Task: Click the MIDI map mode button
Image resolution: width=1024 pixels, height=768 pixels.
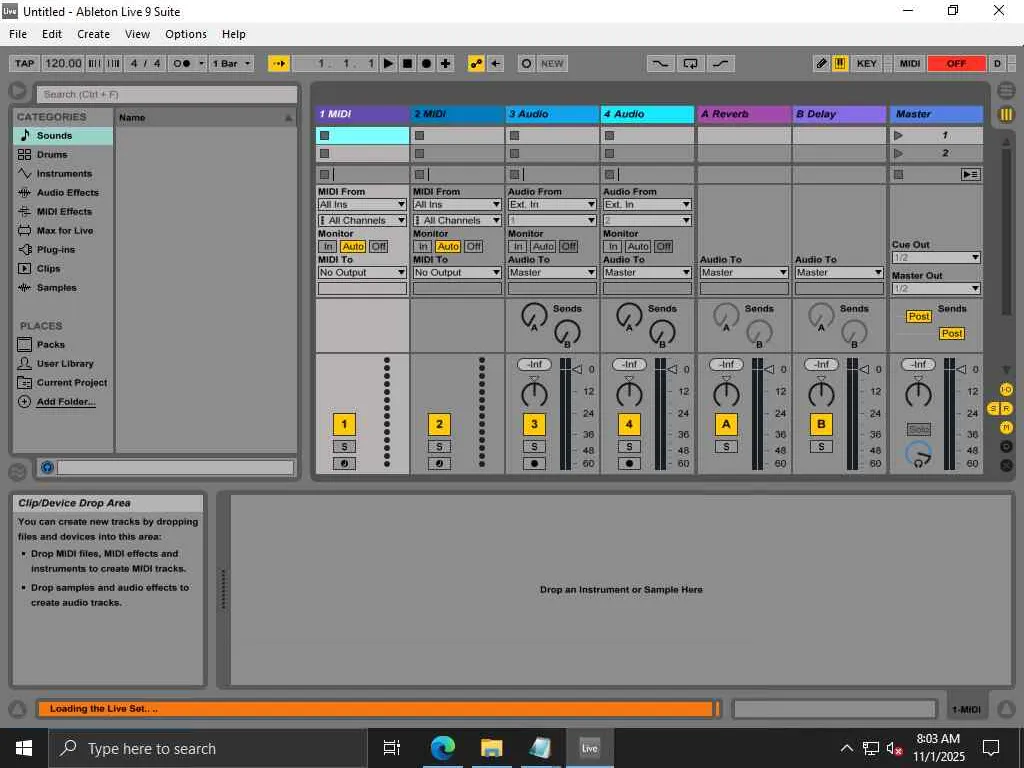Action: click(x=910, y=63)
